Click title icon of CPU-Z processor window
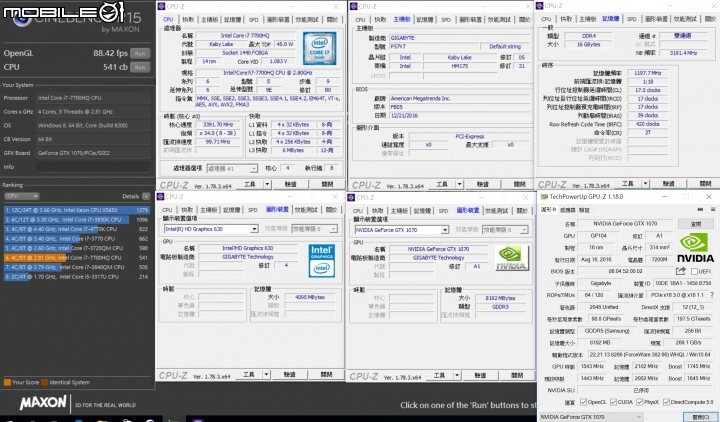720x422 pixels. coord(161,6)
